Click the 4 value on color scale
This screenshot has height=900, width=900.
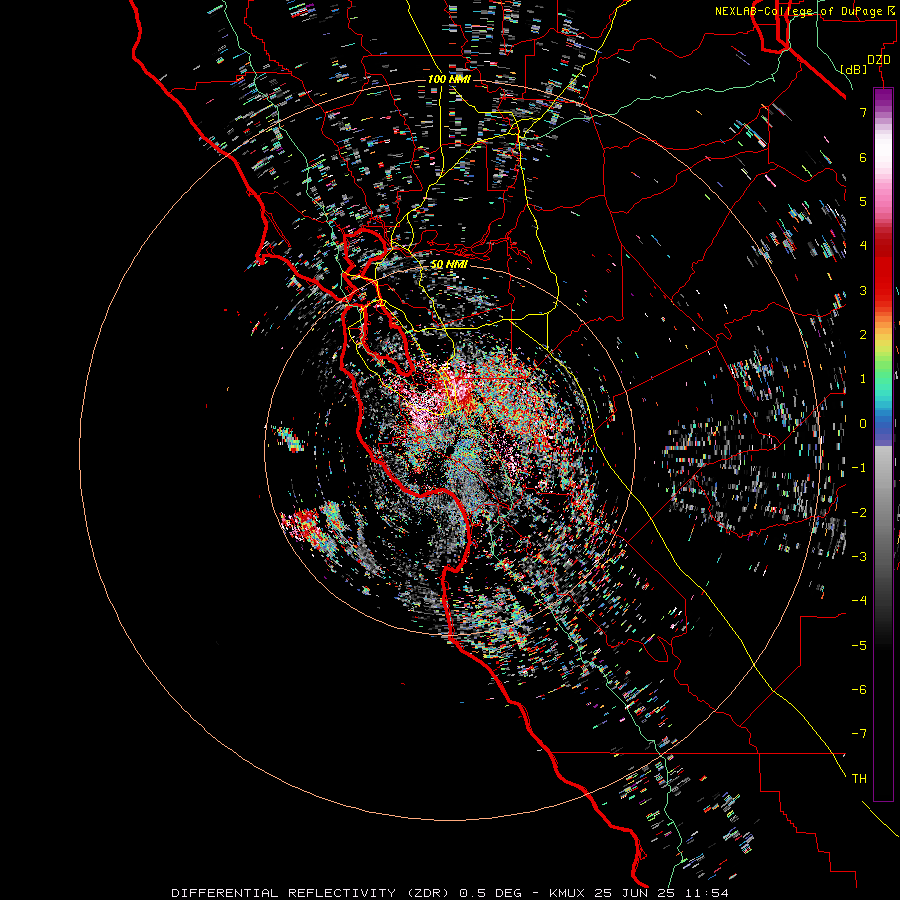click(x=863, y=246)
